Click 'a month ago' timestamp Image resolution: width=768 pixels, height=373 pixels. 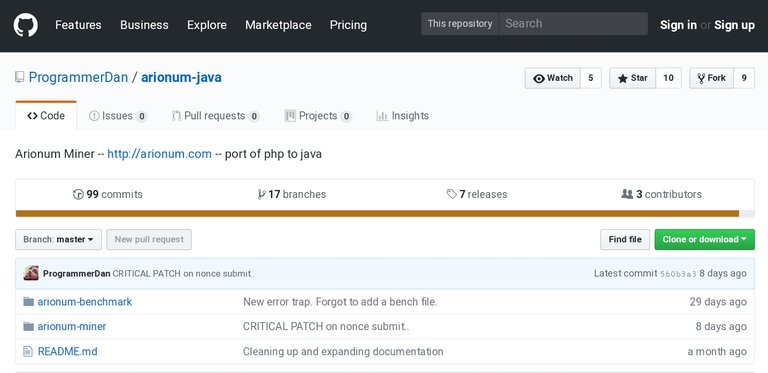pos(717,351)
